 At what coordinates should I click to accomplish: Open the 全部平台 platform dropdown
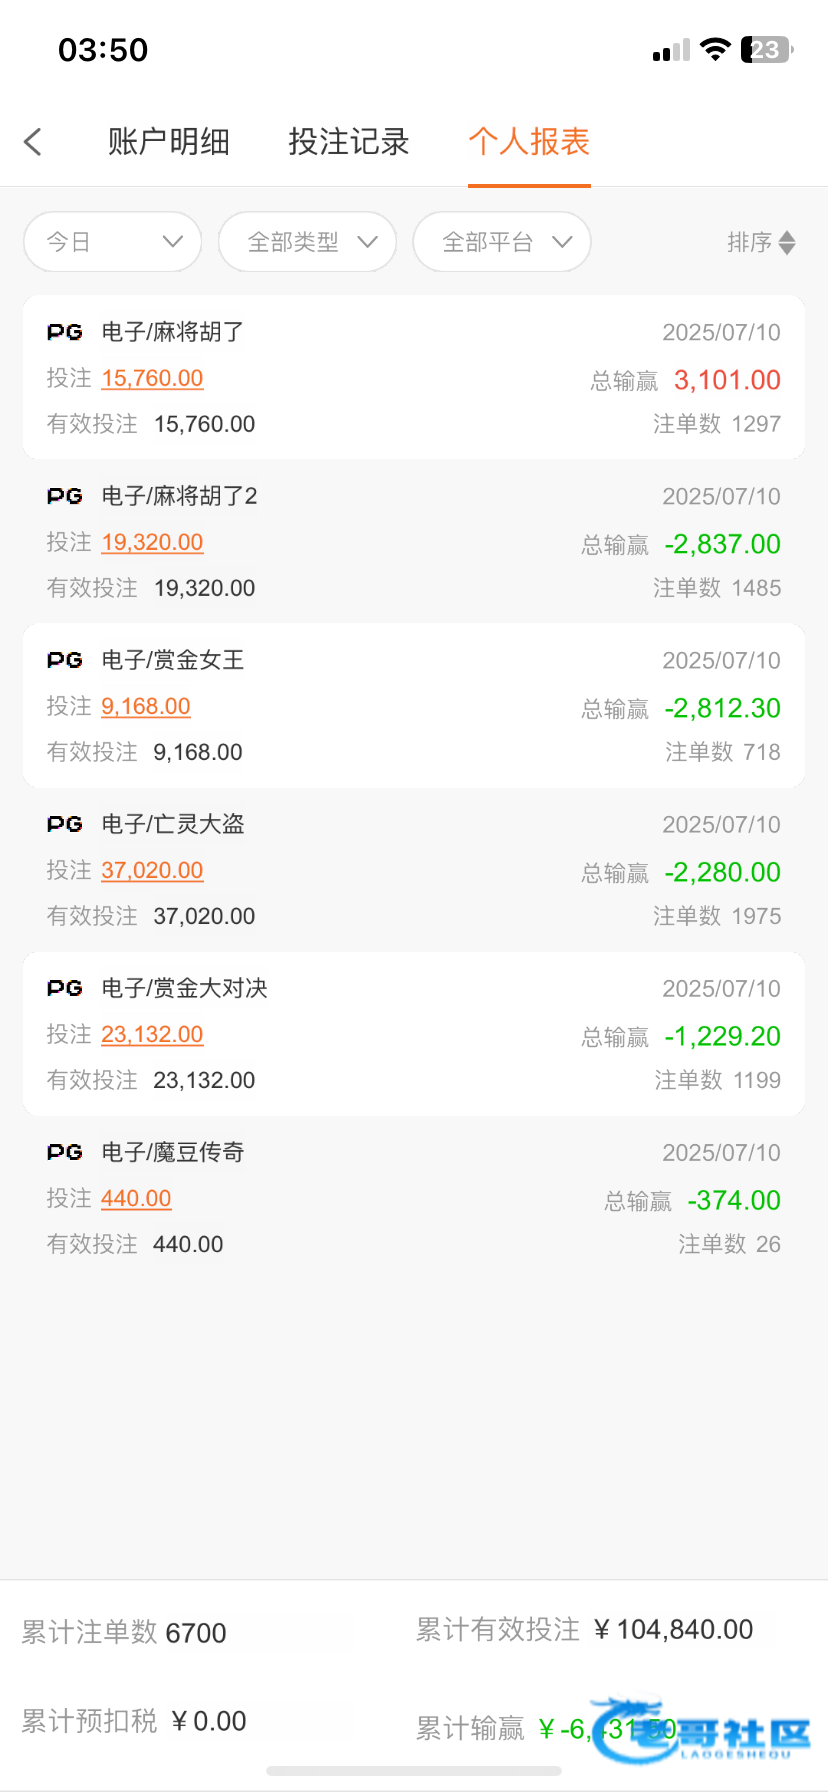502,242
